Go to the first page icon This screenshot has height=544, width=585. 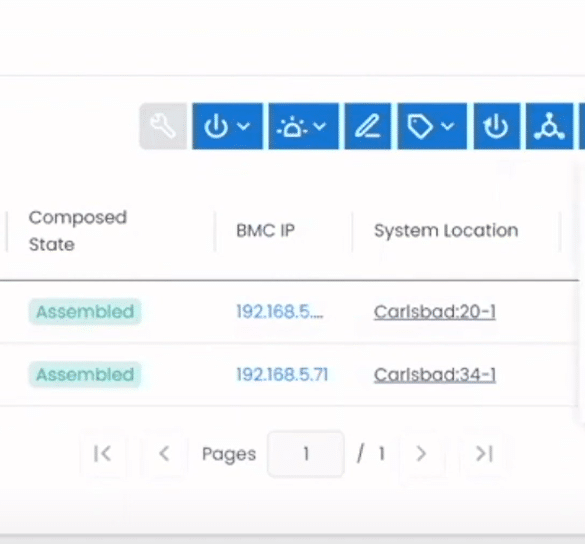[x=103, y=454]
